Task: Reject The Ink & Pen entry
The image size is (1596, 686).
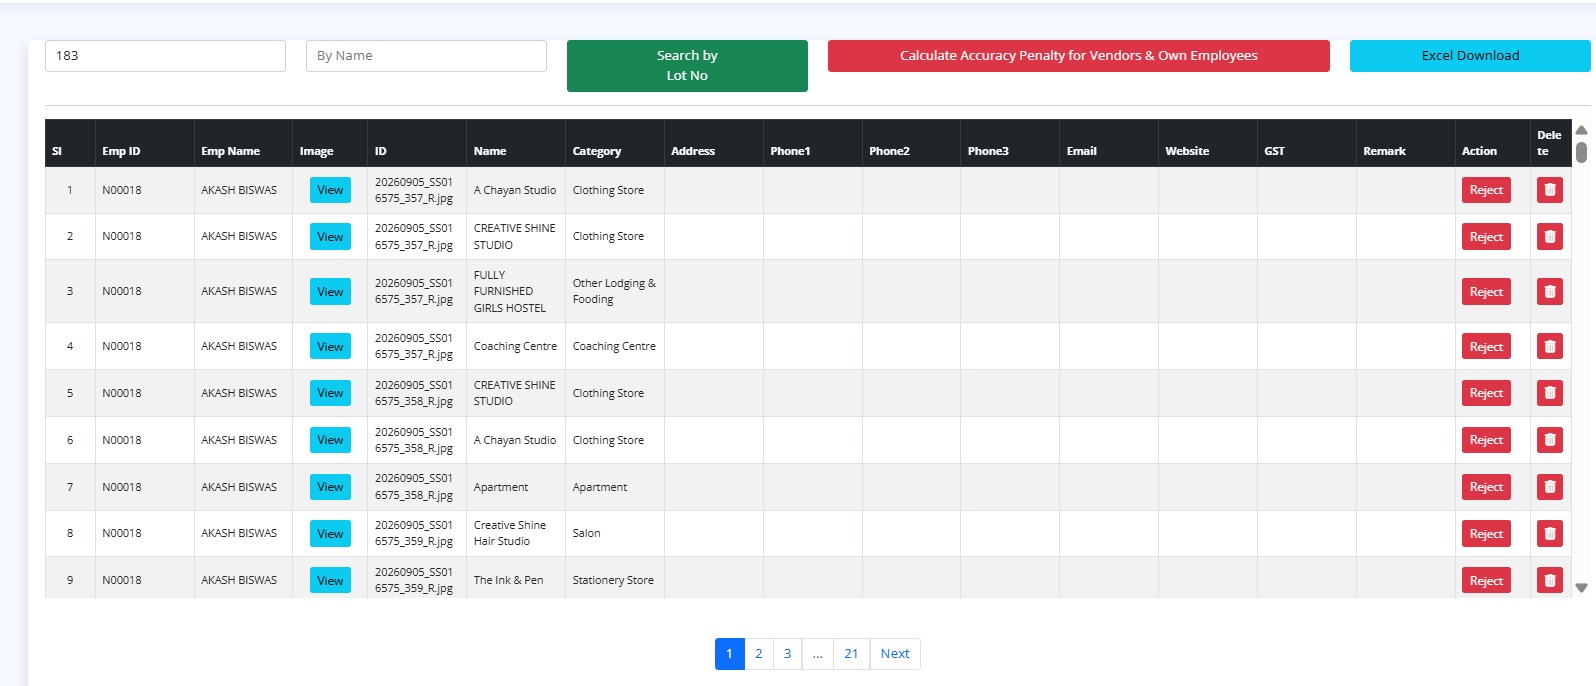Action: pyautogui.click(x=1486, y=580)
